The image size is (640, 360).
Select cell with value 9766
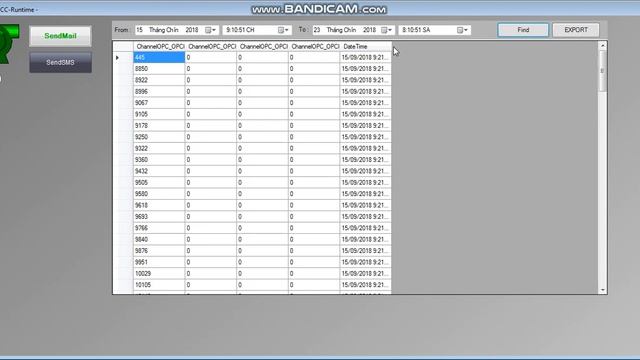tap(159, 228)
